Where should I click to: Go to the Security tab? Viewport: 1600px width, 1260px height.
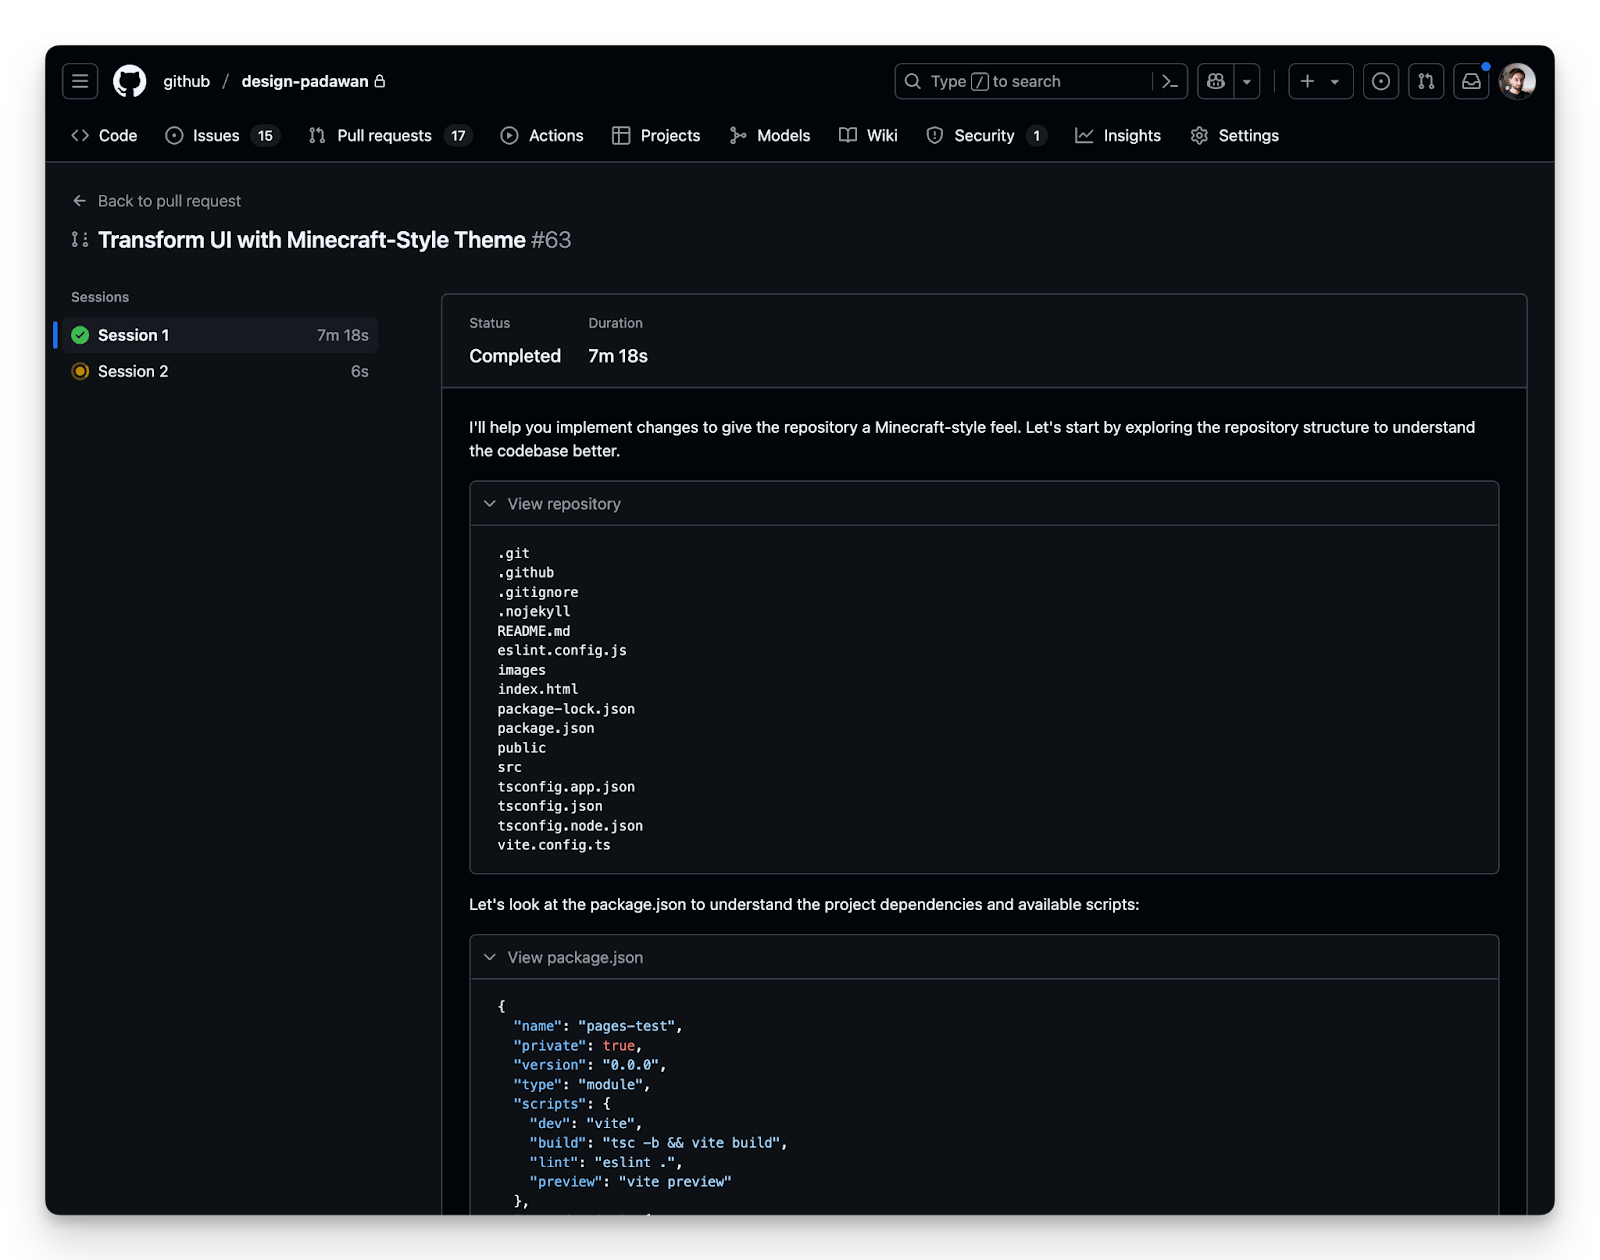(986, 136)
